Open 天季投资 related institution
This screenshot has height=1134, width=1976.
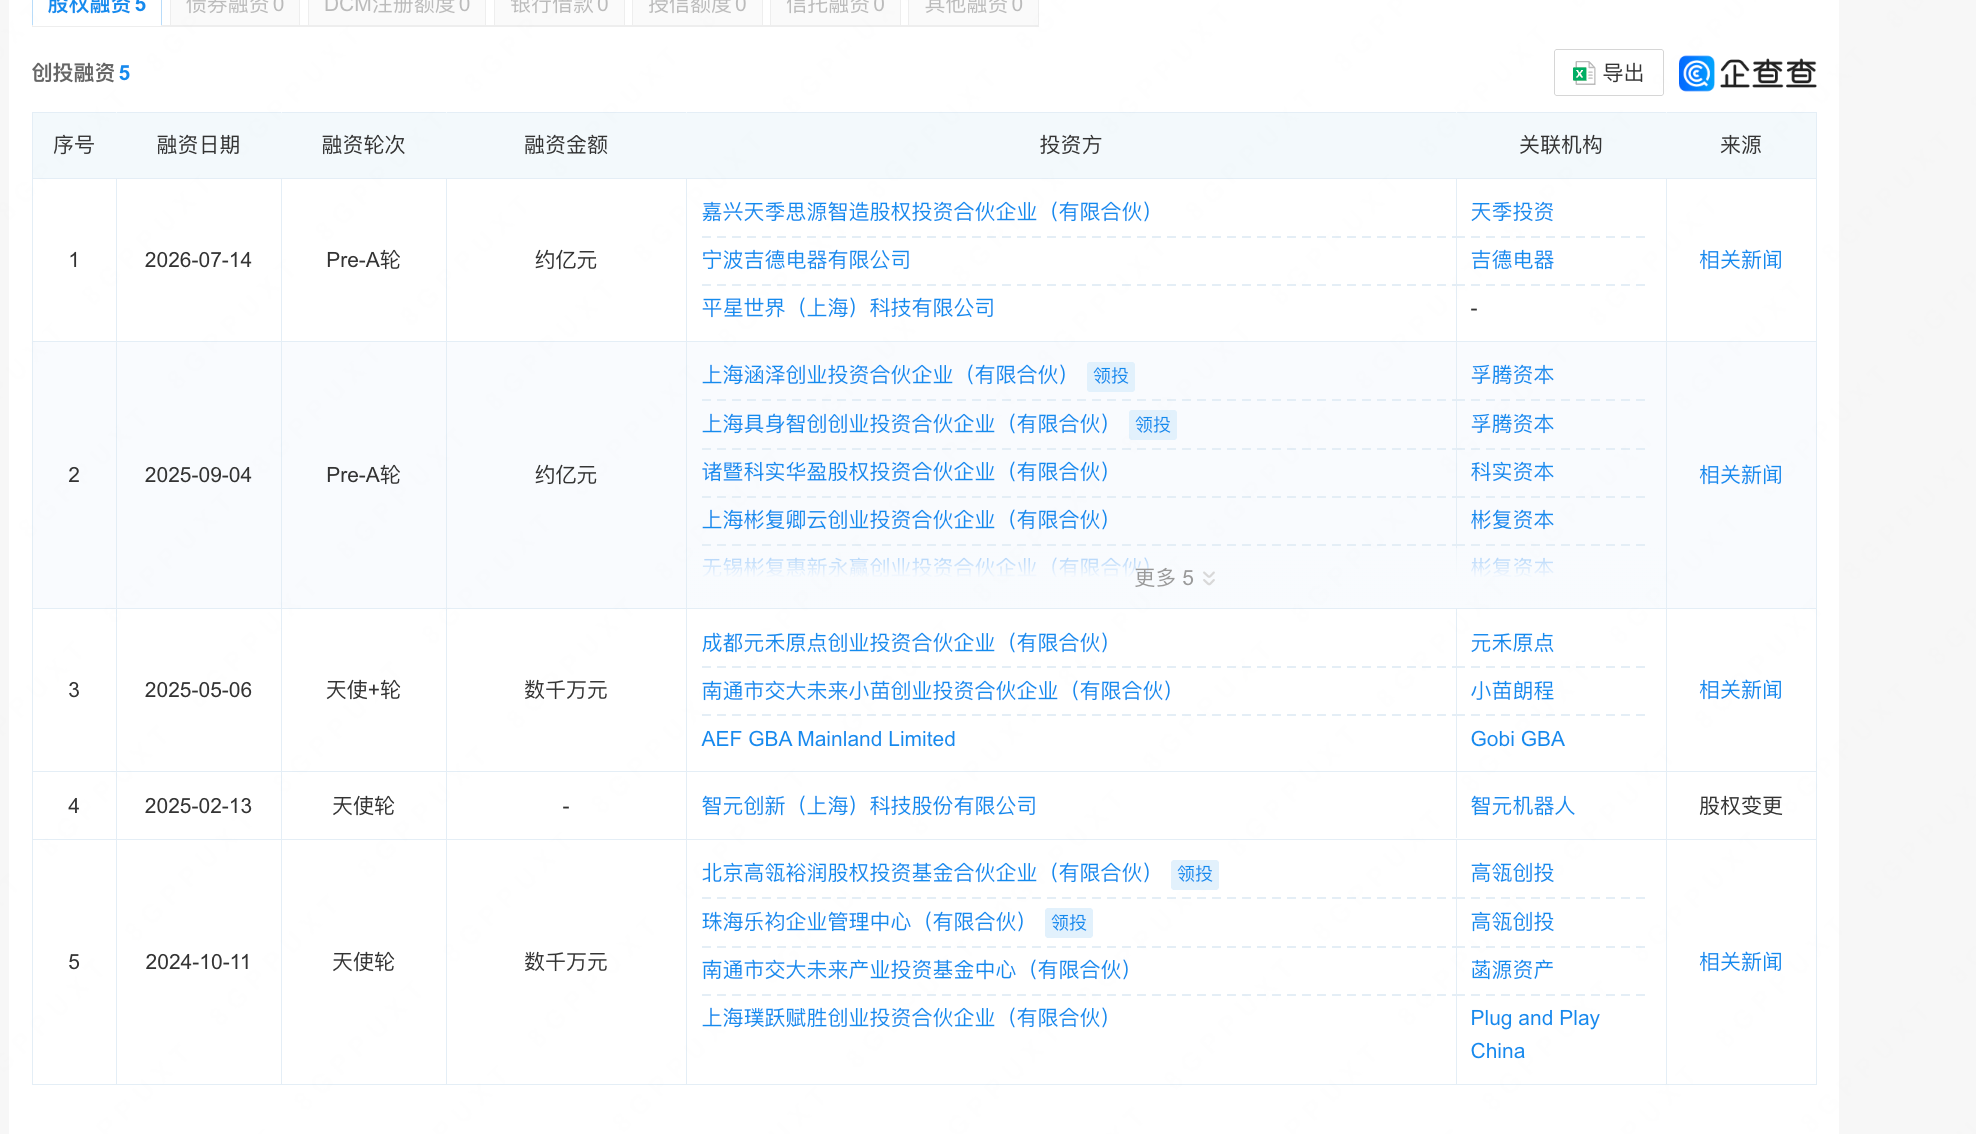[x=1512, y=212]
